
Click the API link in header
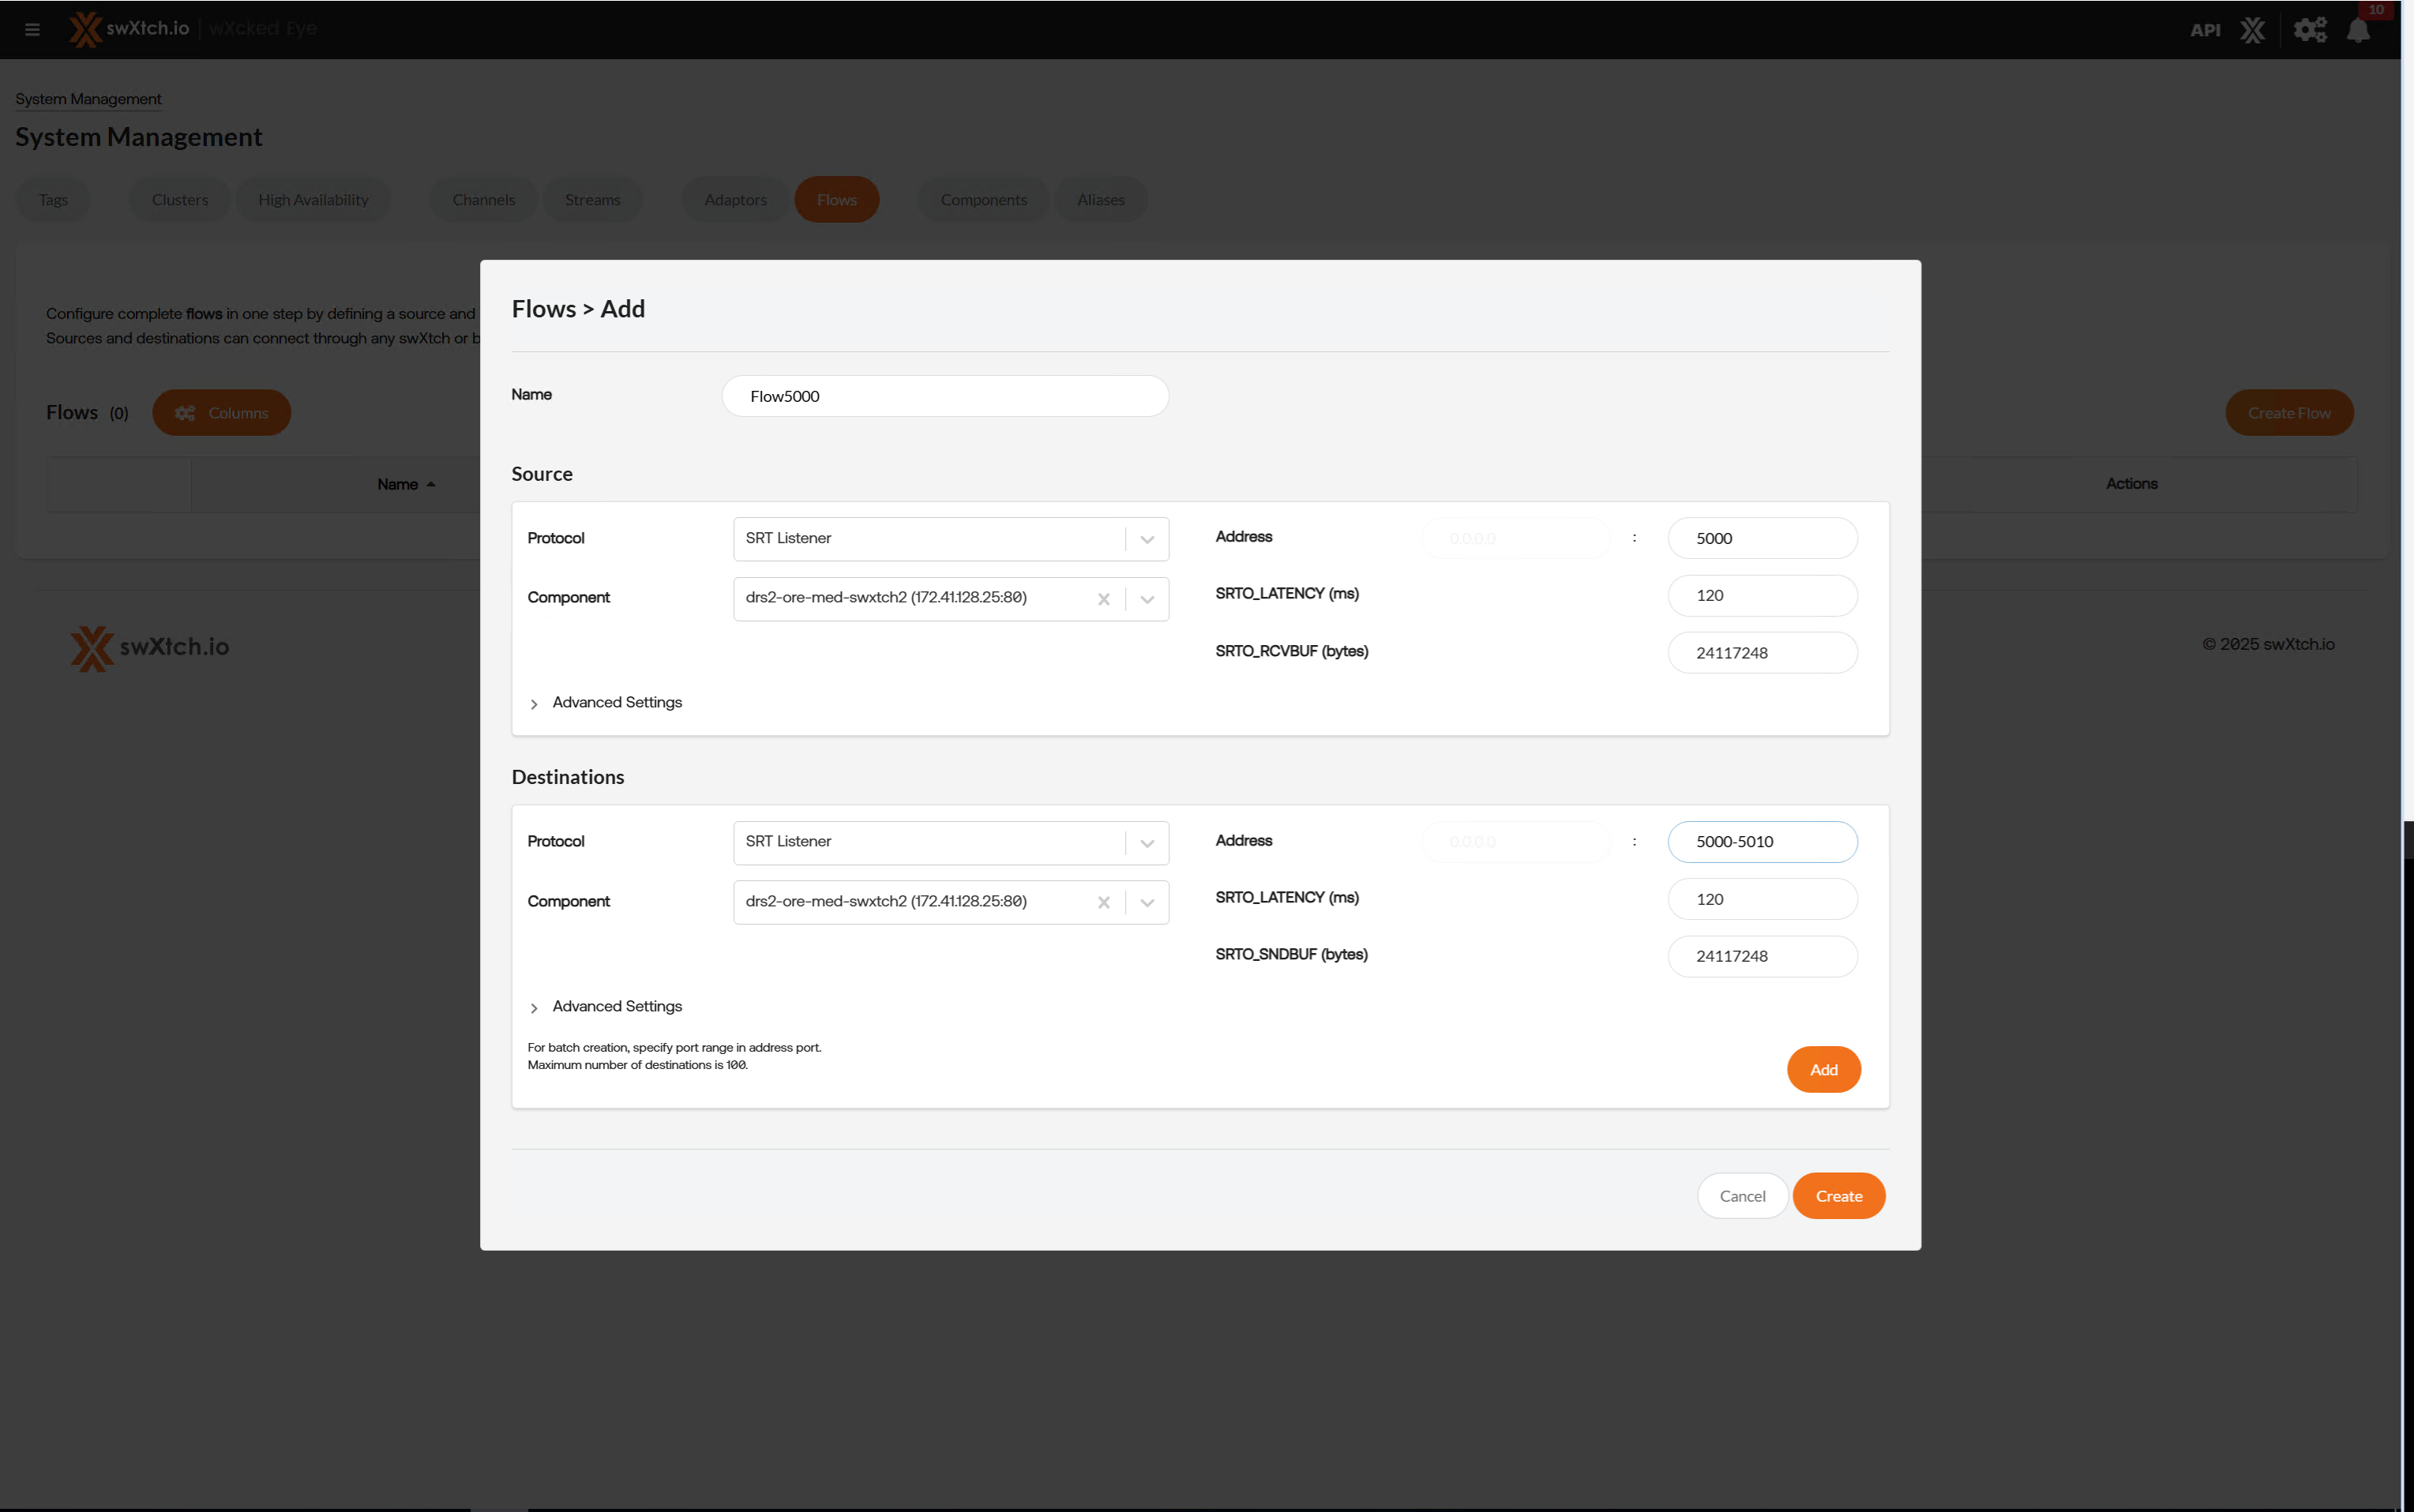pyautogui.click(x=2204, y=30)
